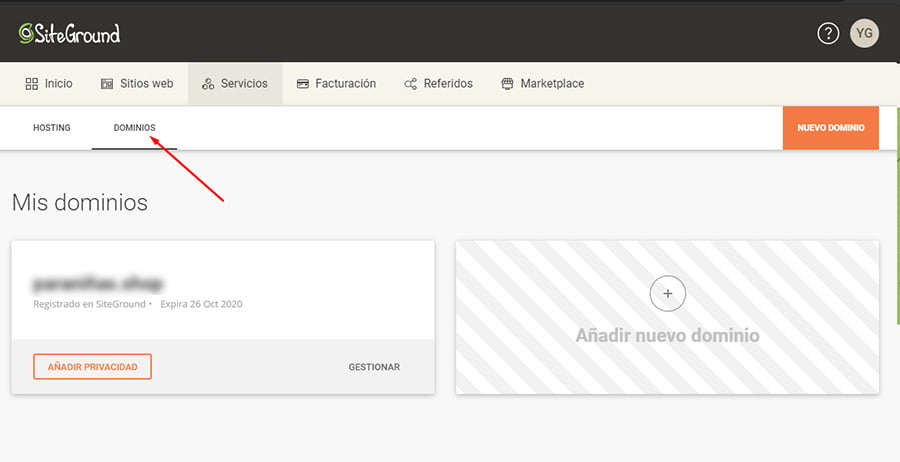
Task: Switch to the Hosting tab
Action: tap(52, 128)
